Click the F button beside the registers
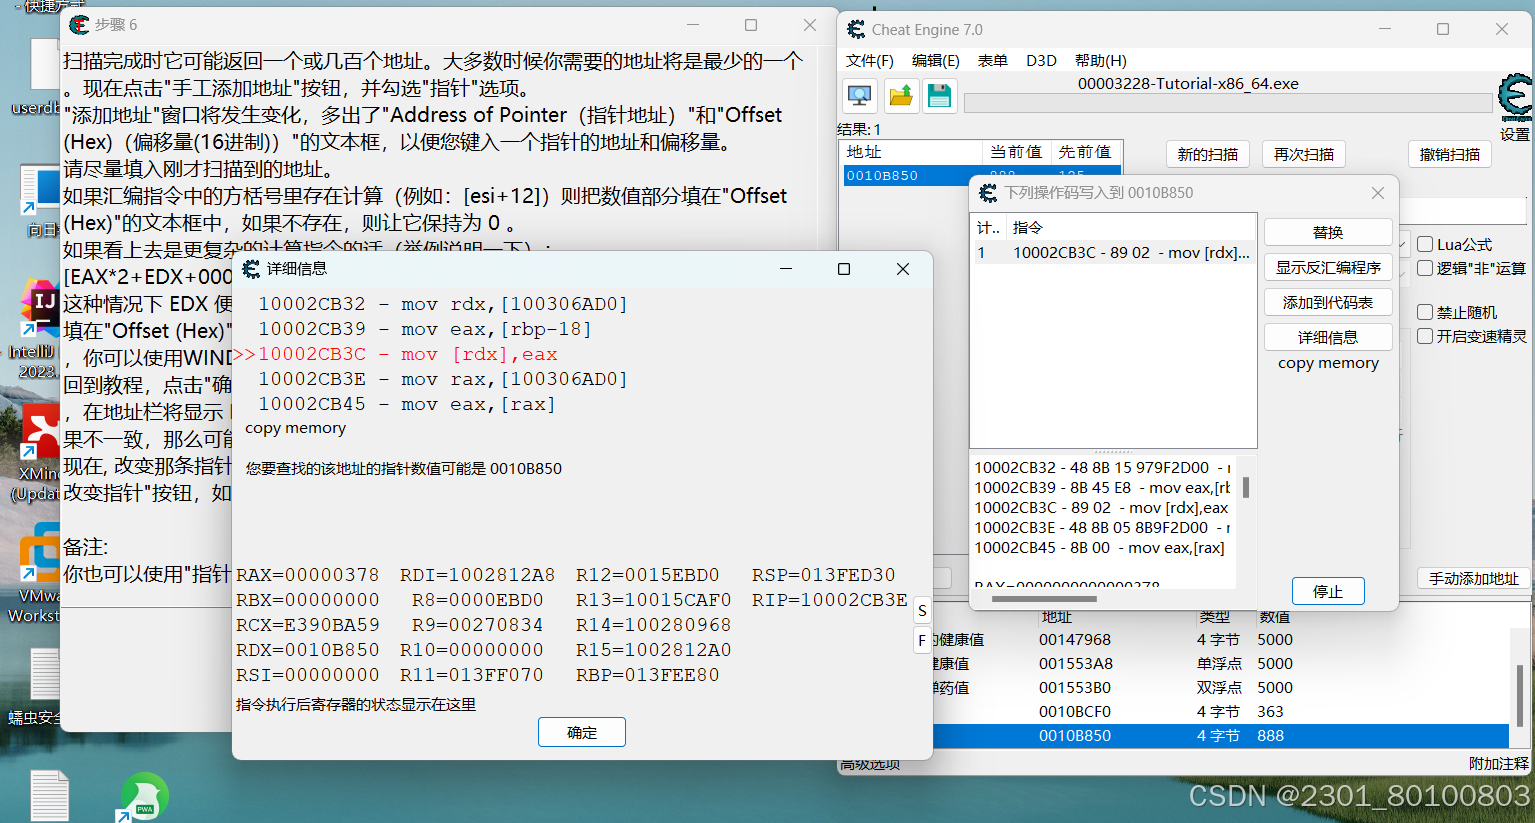This screenshot has height=823, width=1535. 922,640
